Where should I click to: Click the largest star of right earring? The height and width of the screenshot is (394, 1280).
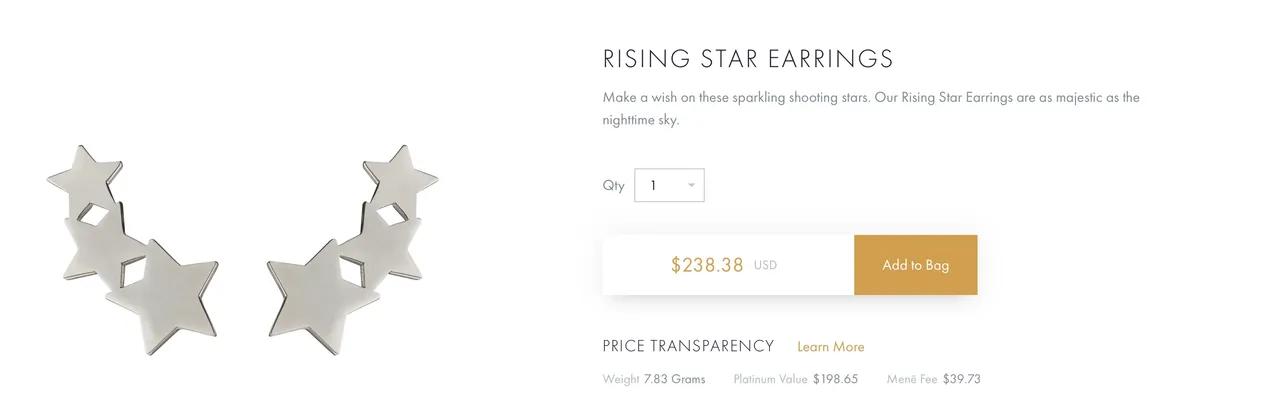click(x=323, y=297)
